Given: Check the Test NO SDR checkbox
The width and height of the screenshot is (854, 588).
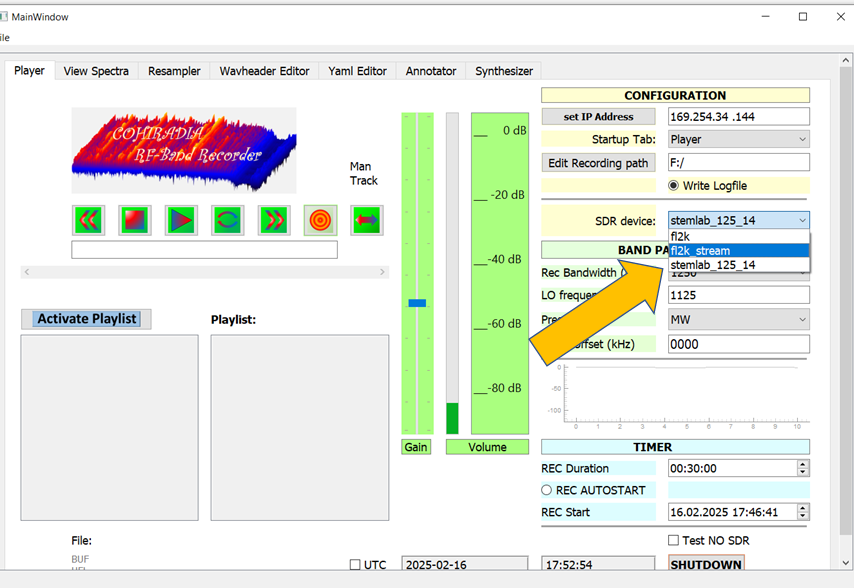Looking at the screenshot, I should 674,541.
